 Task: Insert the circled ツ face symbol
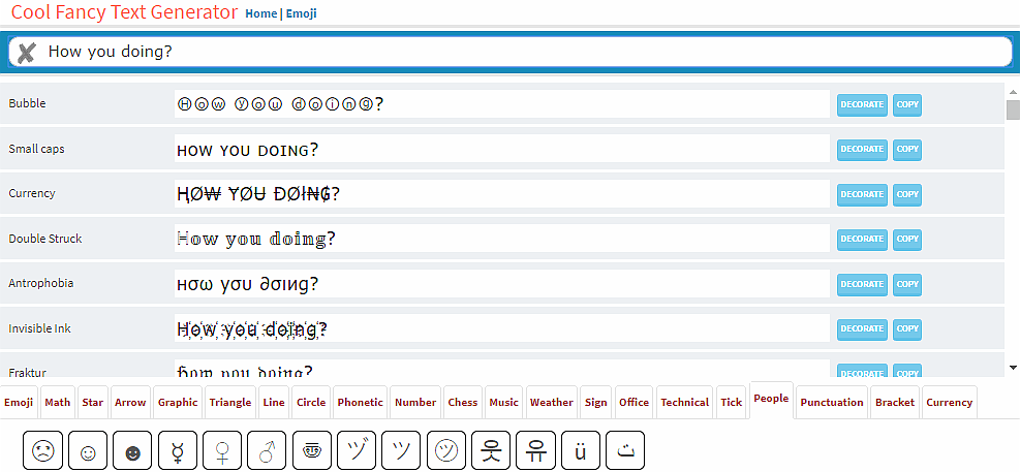[x=446, y=451]
